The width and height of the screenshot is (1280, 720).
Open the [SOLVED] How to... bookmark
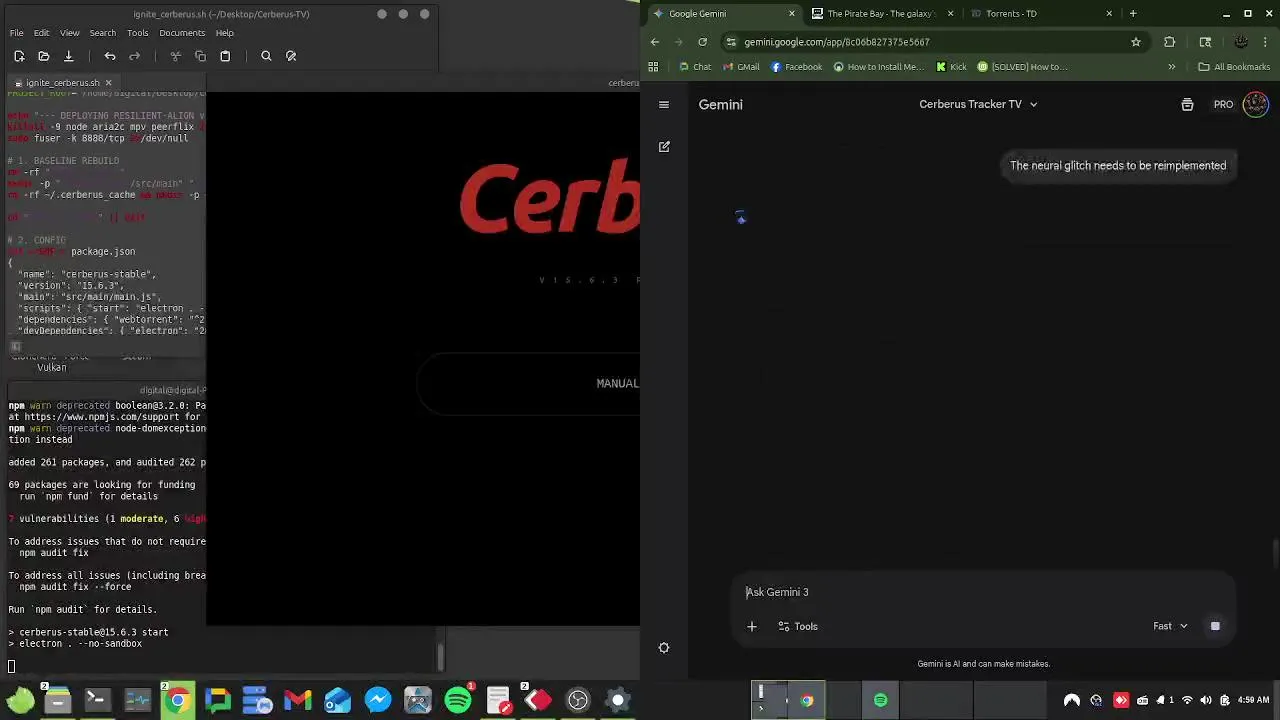(1023, 67)
